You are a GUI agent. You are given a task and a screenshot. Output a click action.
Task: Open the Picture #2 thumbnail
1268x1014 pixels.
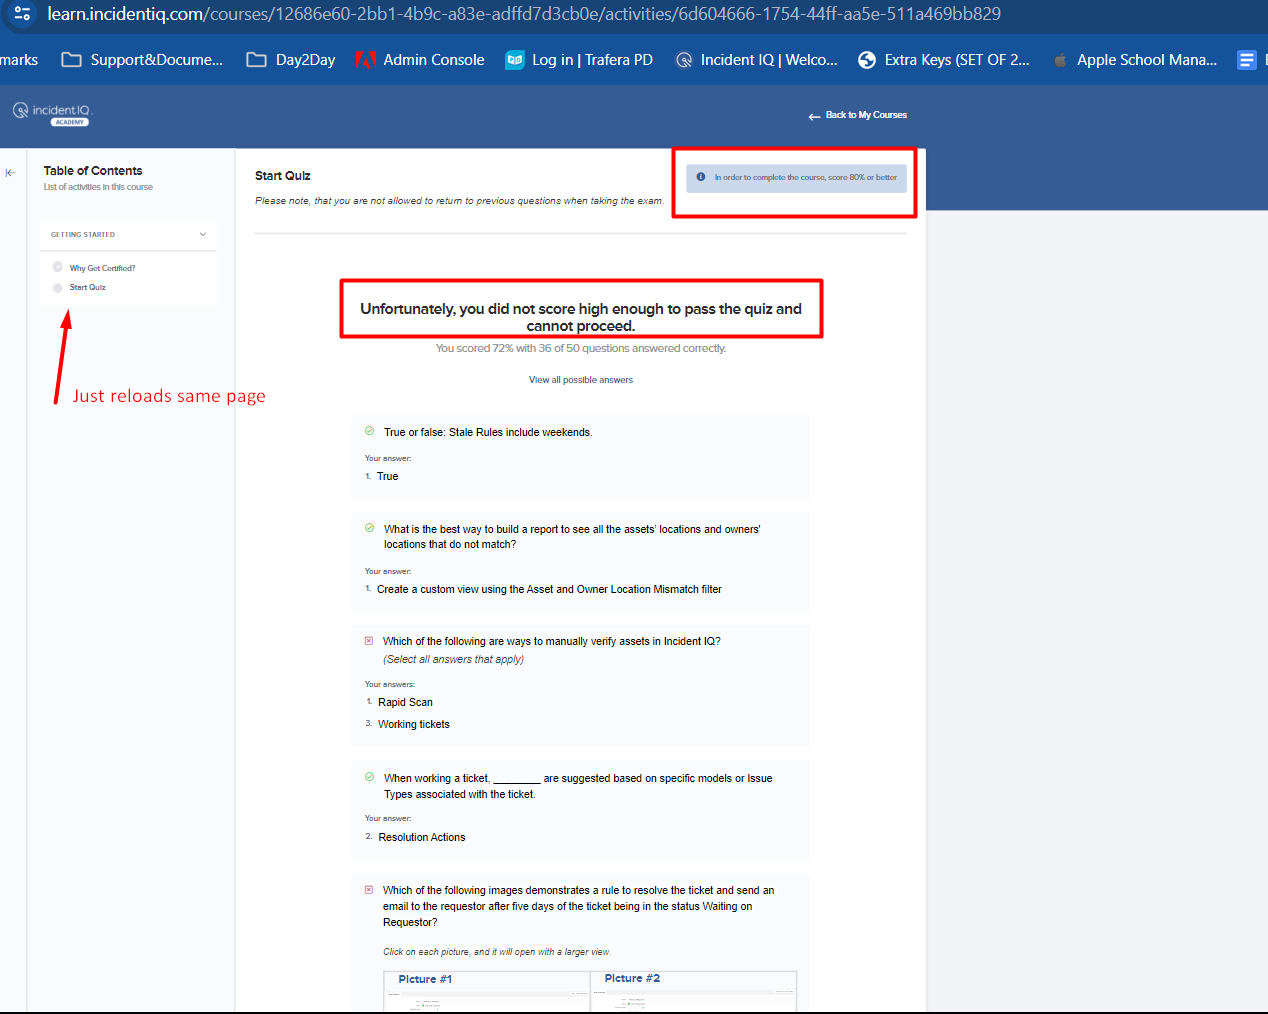[x=693, y=991]
